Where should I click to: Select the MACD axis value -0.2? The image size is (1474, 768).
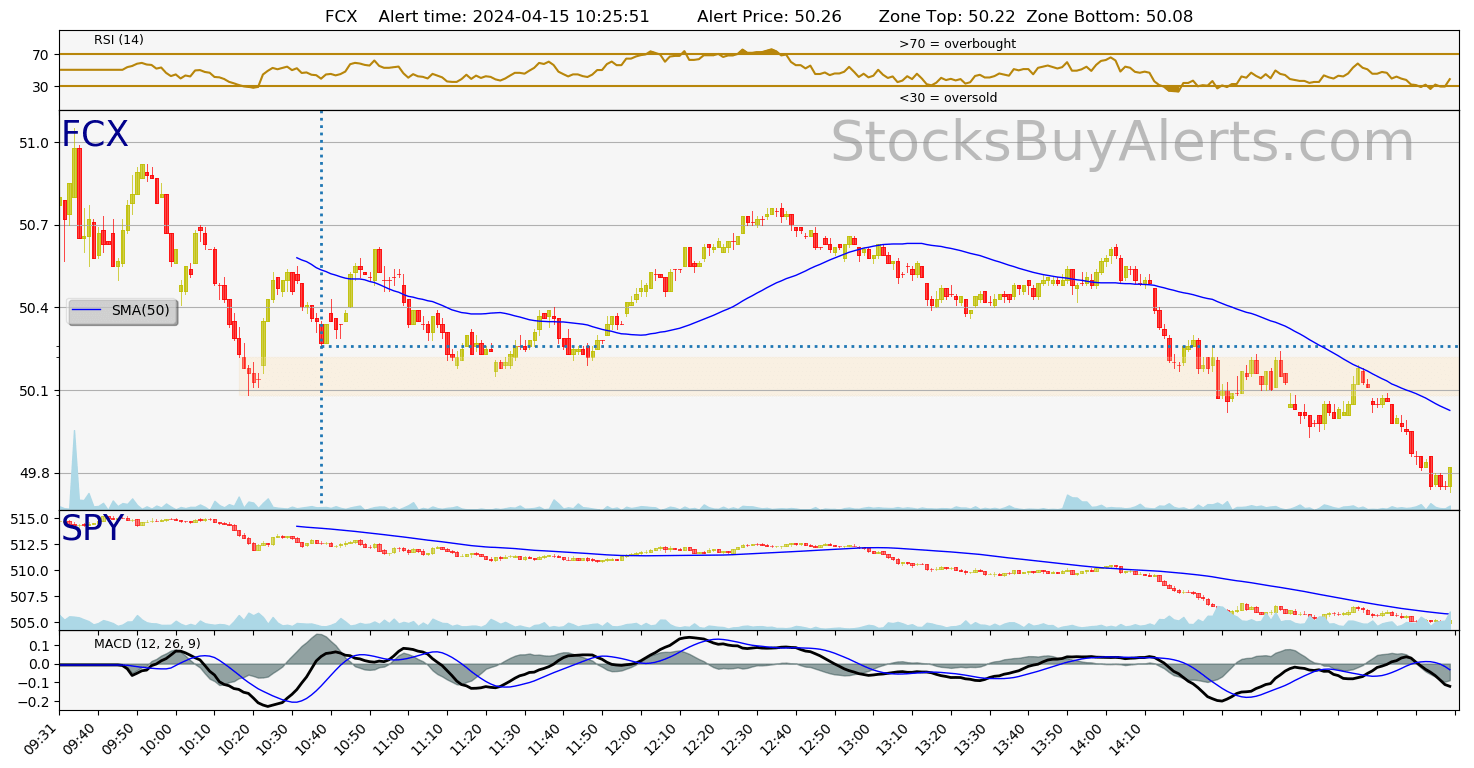coord(32,702)
